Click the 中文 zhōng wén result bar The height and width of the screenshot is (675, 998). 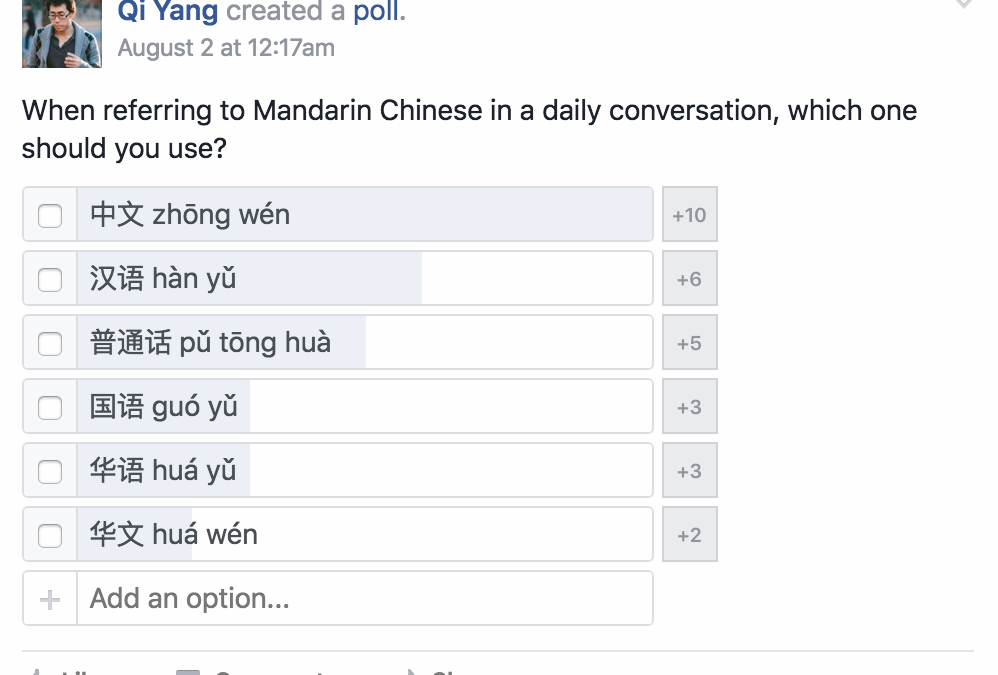365,214
